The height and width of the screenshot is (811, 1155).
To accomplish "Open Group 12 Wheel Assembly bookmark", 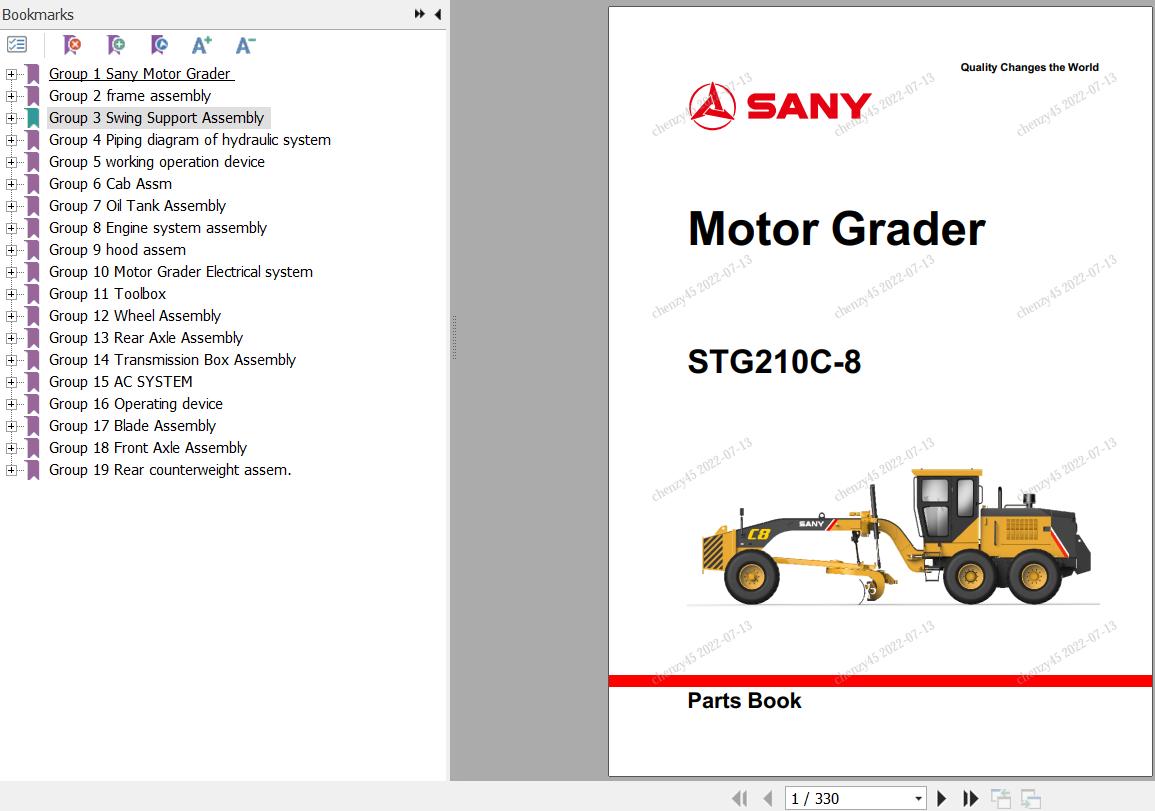I will point(135,316).
